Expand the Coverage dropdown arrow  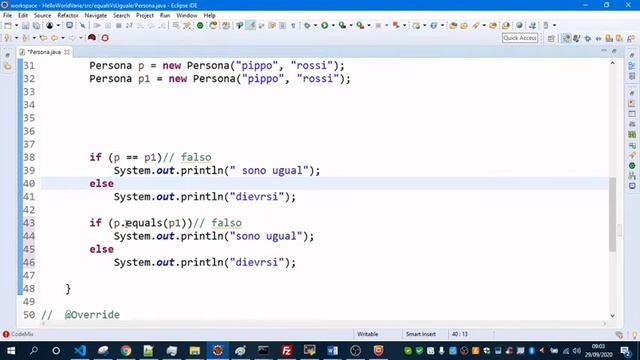[351, 25]
